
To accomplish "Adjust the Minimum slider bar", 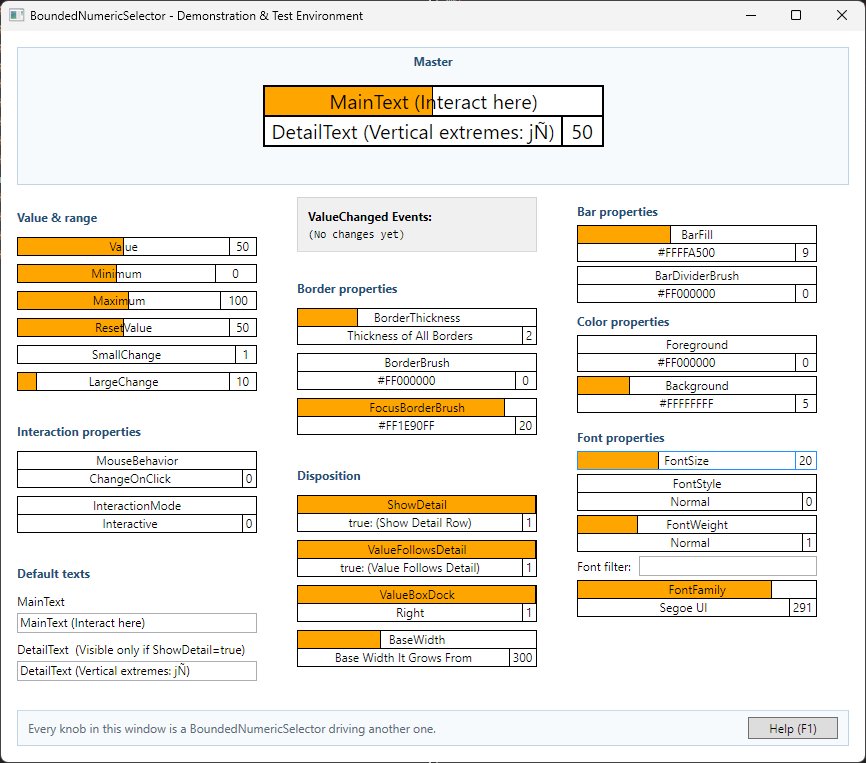I will 117,274.
